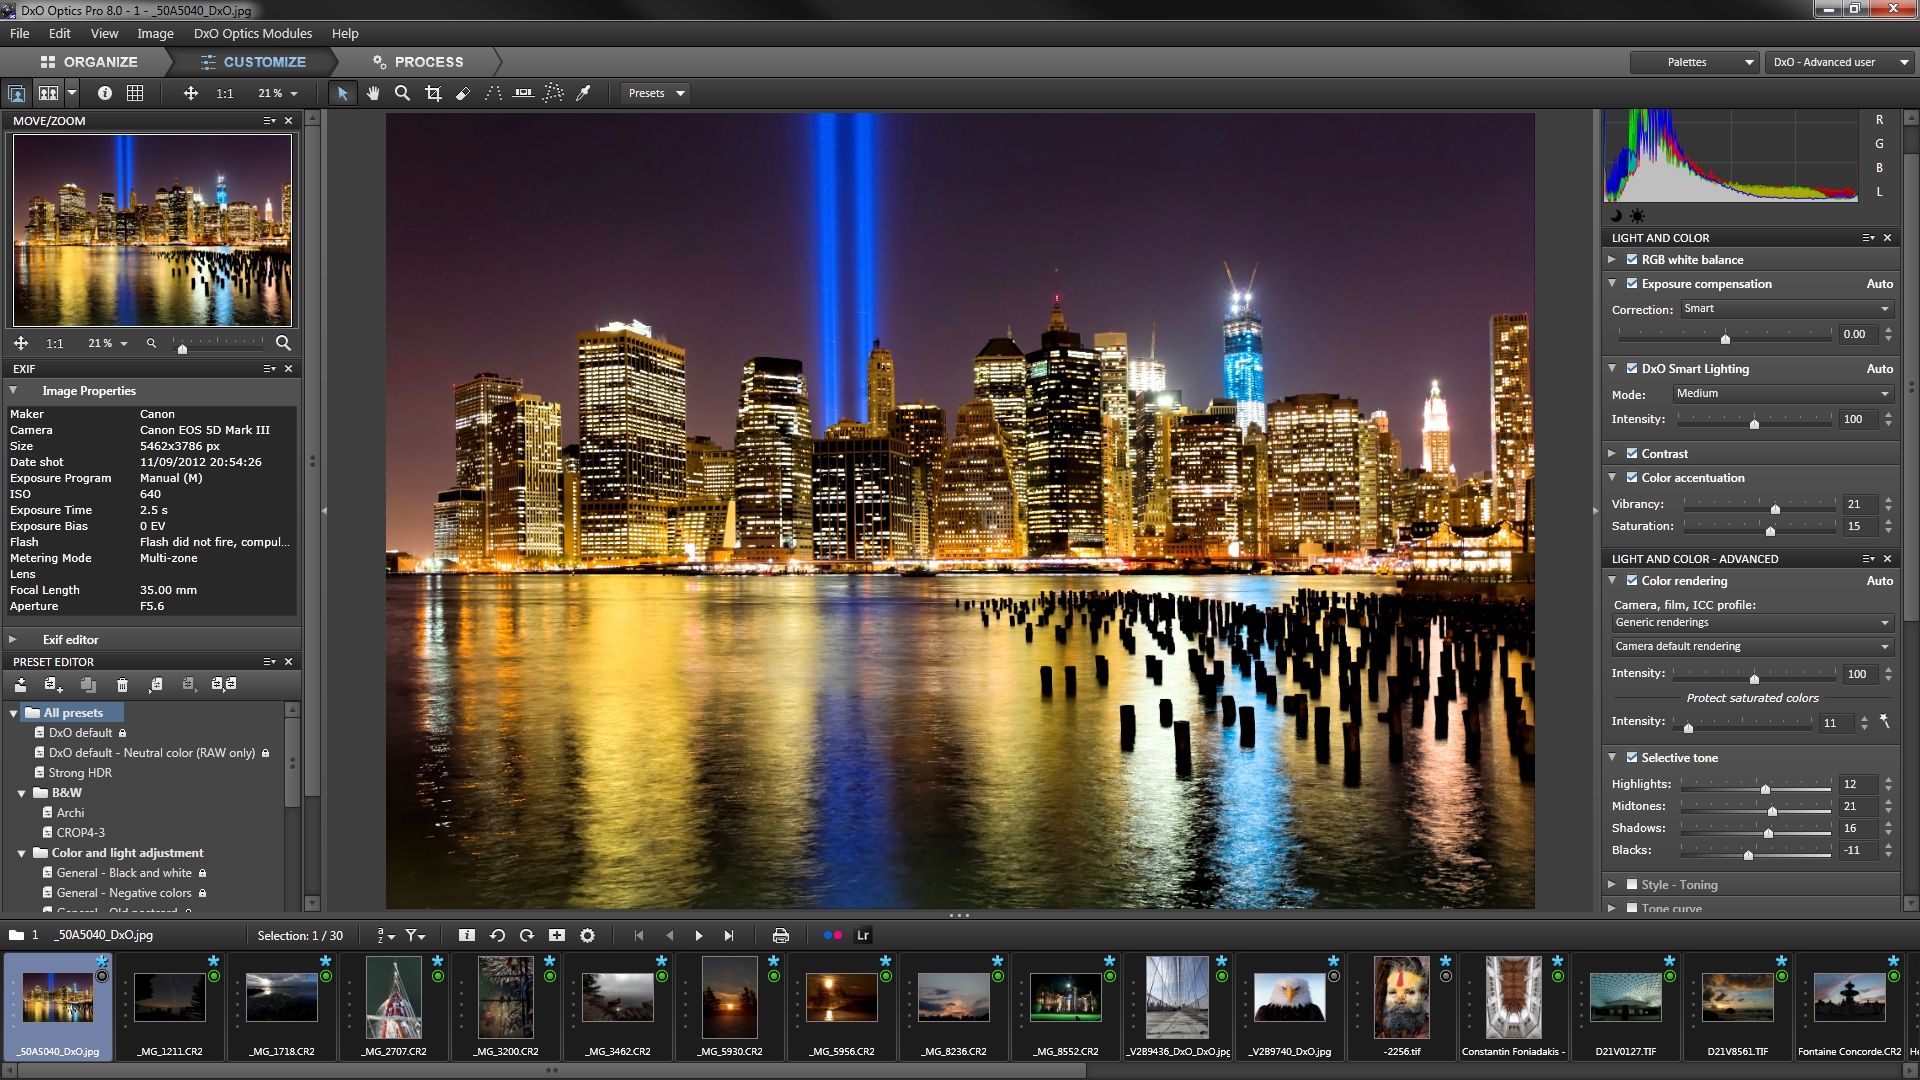Open Camera default rendering dropdown
Screen dimensions: 1920x1080
(x=1753, y=647)
